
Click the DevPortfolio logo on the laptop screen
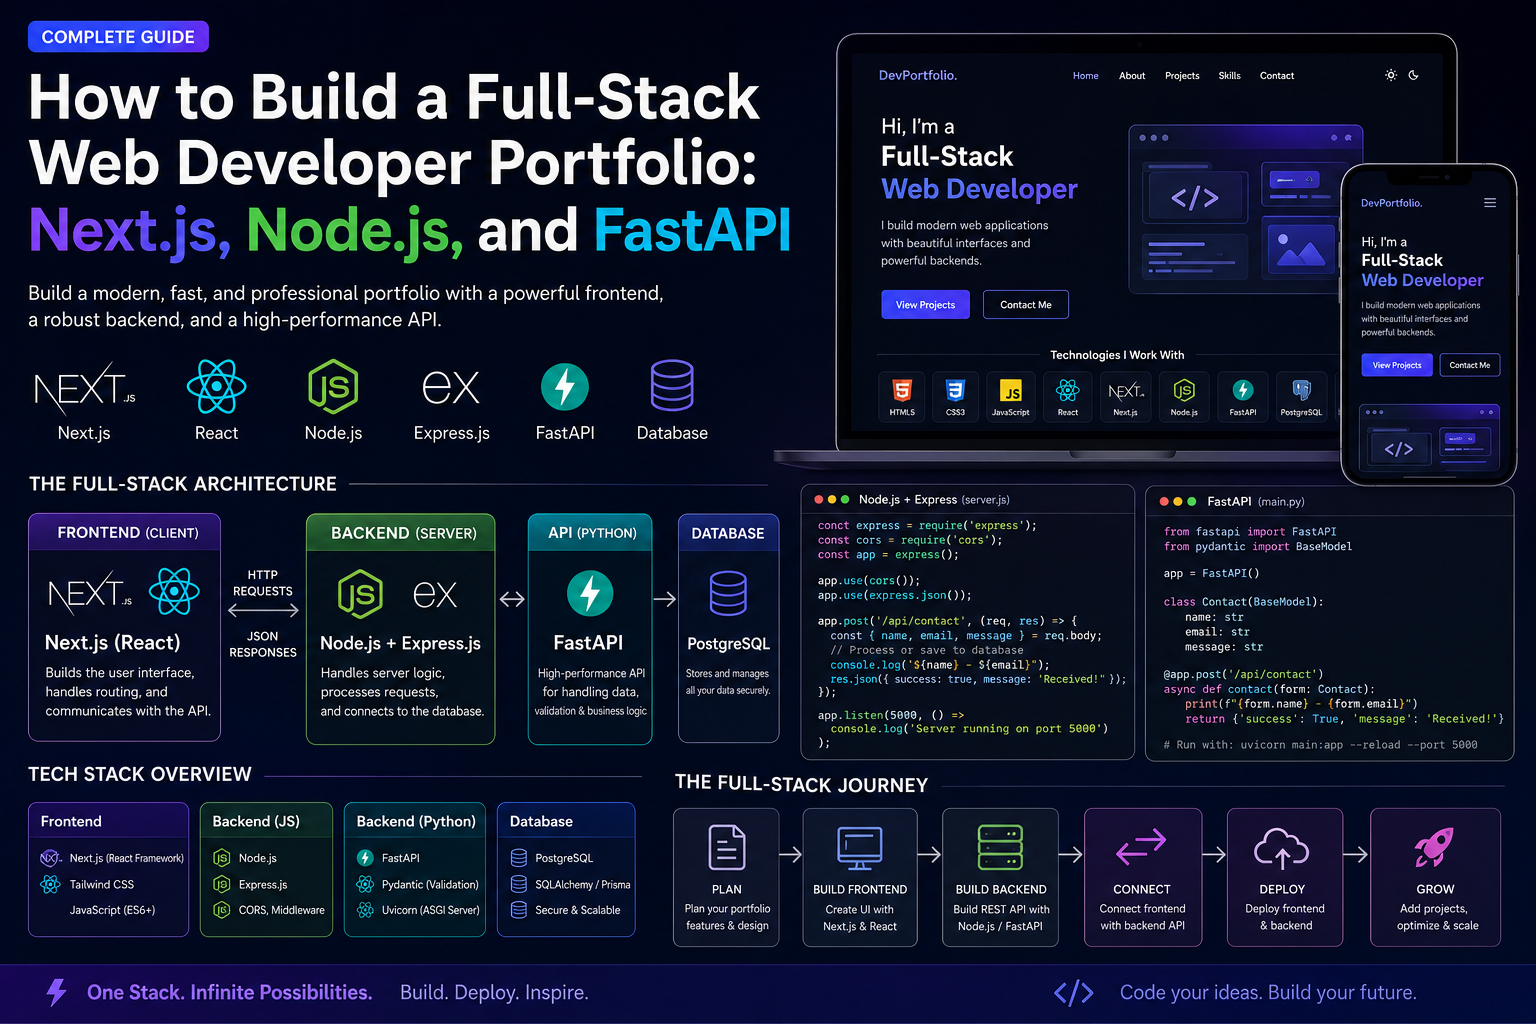(918, 75)
